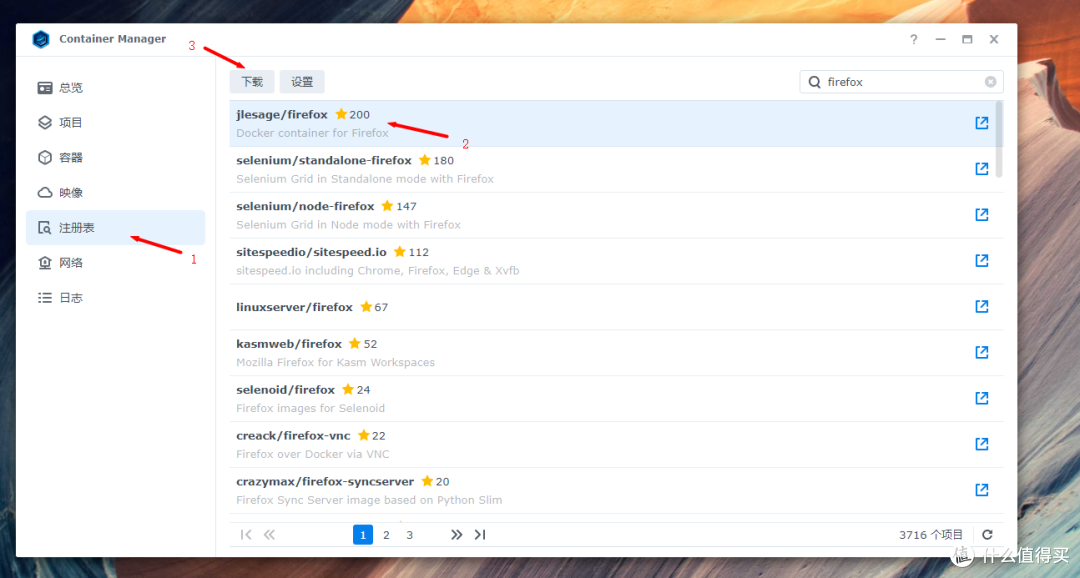Screen dimensions: 1080x578
Task: Download the selected firefox image via 下载
Action: pos(251,81)
